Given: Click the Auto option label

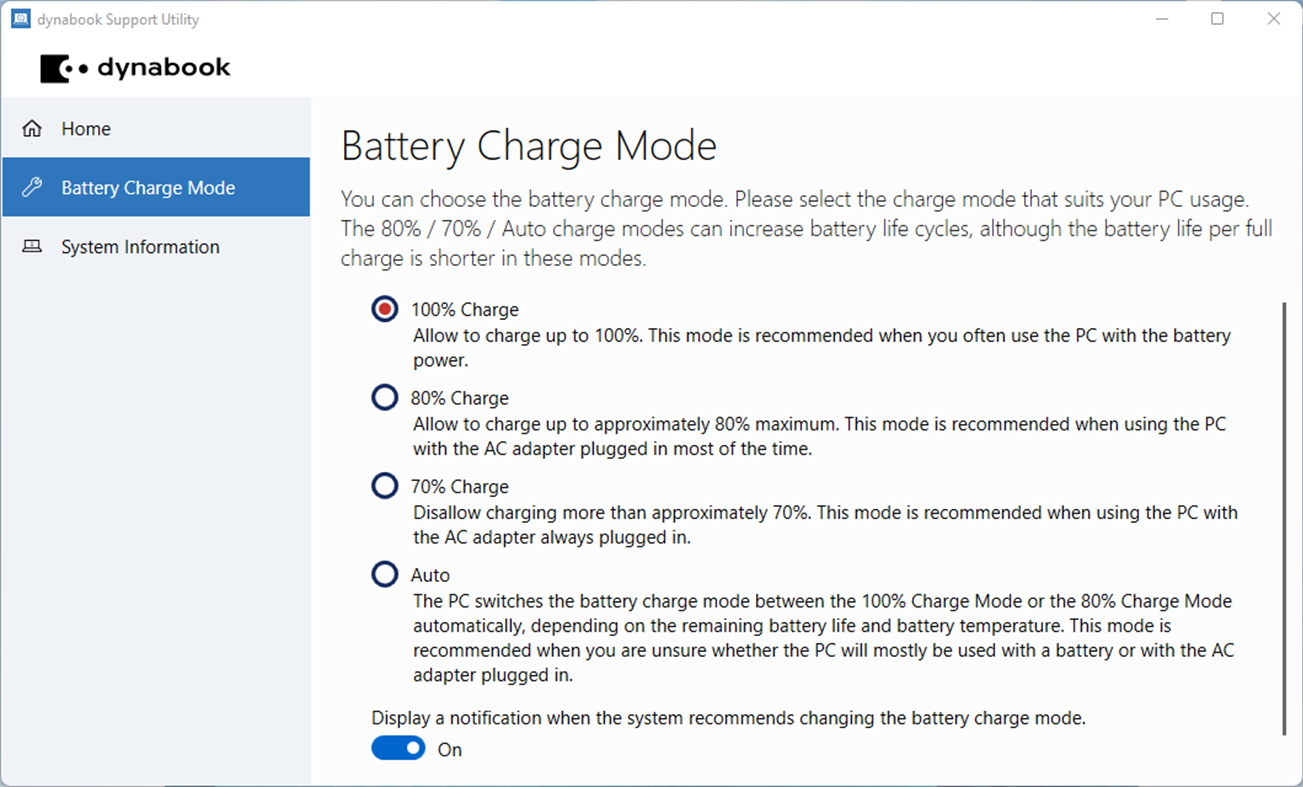Looking at the screenshot, I should (x=430, y=575).
